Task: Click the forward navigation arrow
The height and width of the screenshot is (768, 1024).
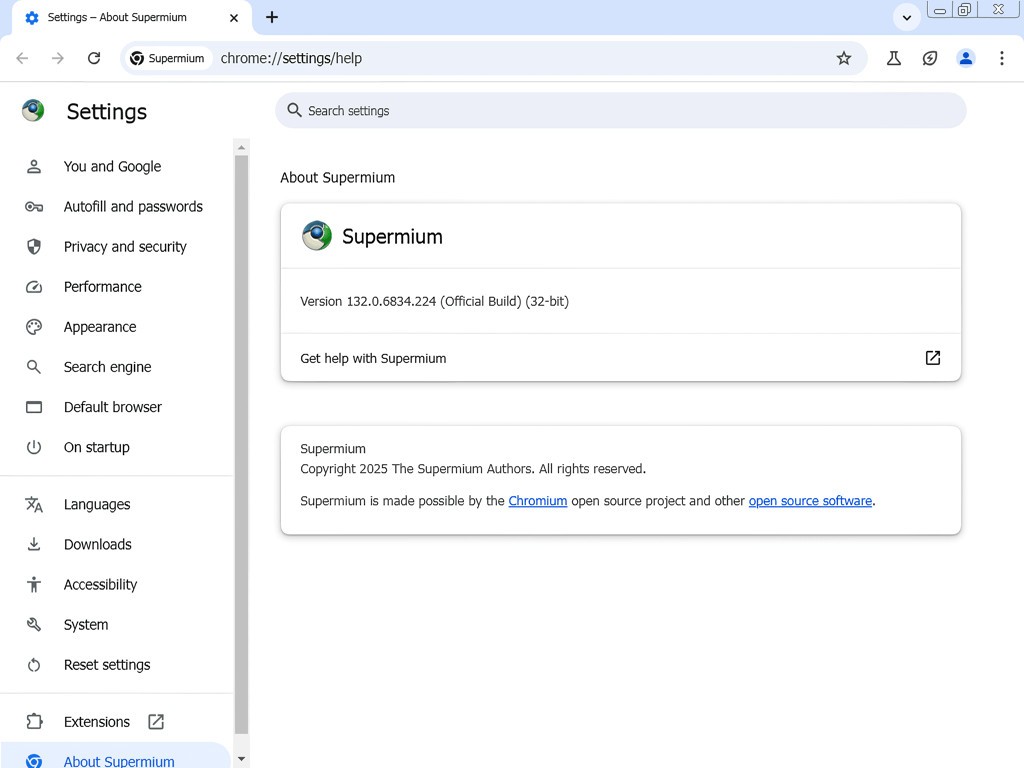Action: tap(58, 58)
